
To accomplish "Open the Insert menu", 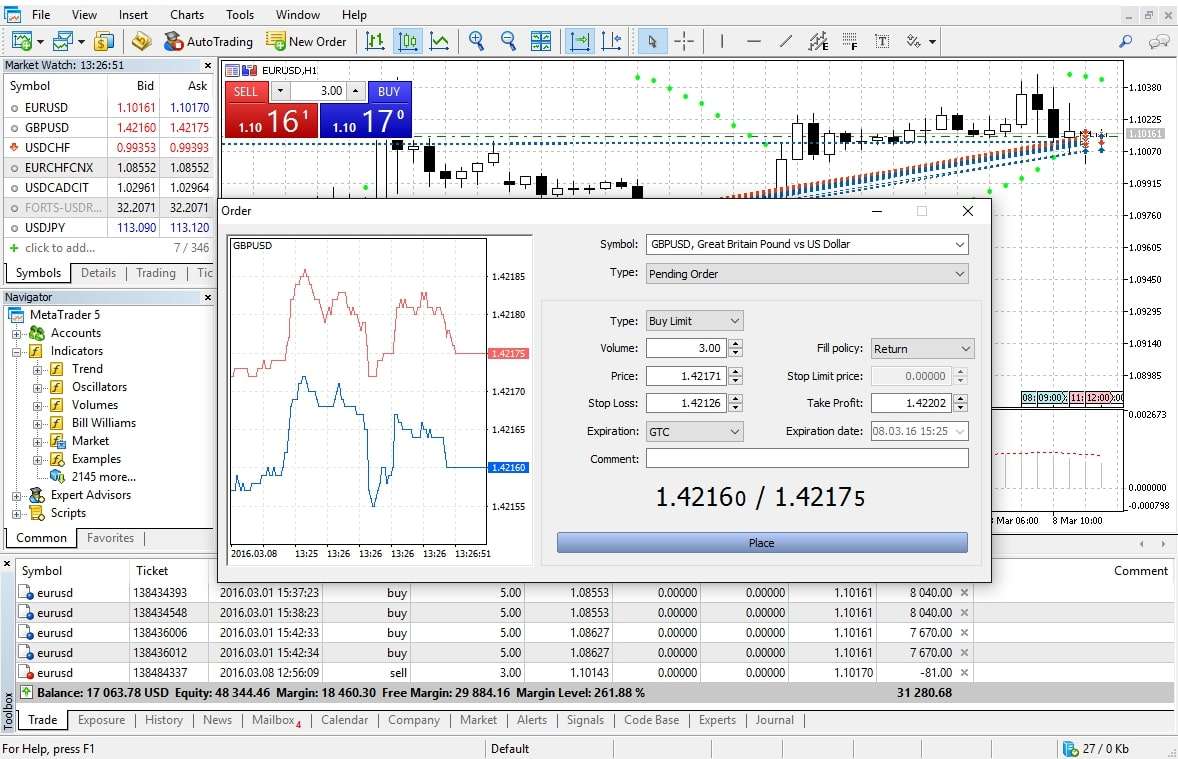I will click(x=133, y=14).
